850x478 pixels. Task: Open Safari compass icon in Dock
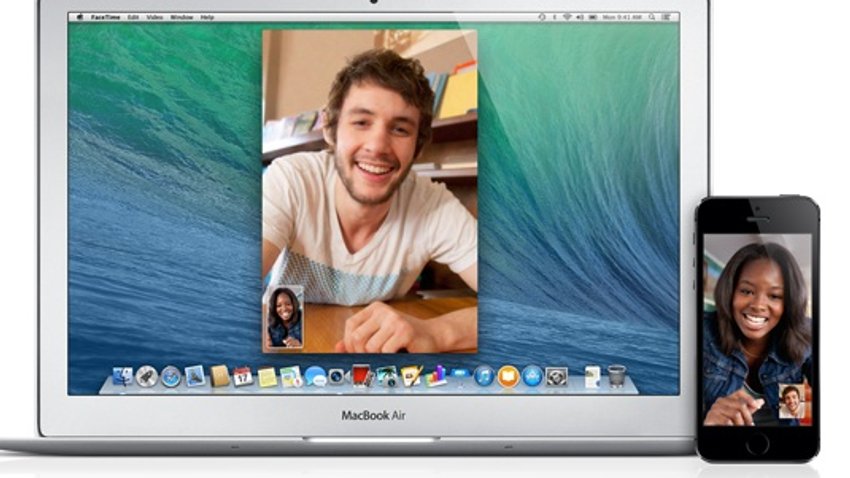click(171, 376)
